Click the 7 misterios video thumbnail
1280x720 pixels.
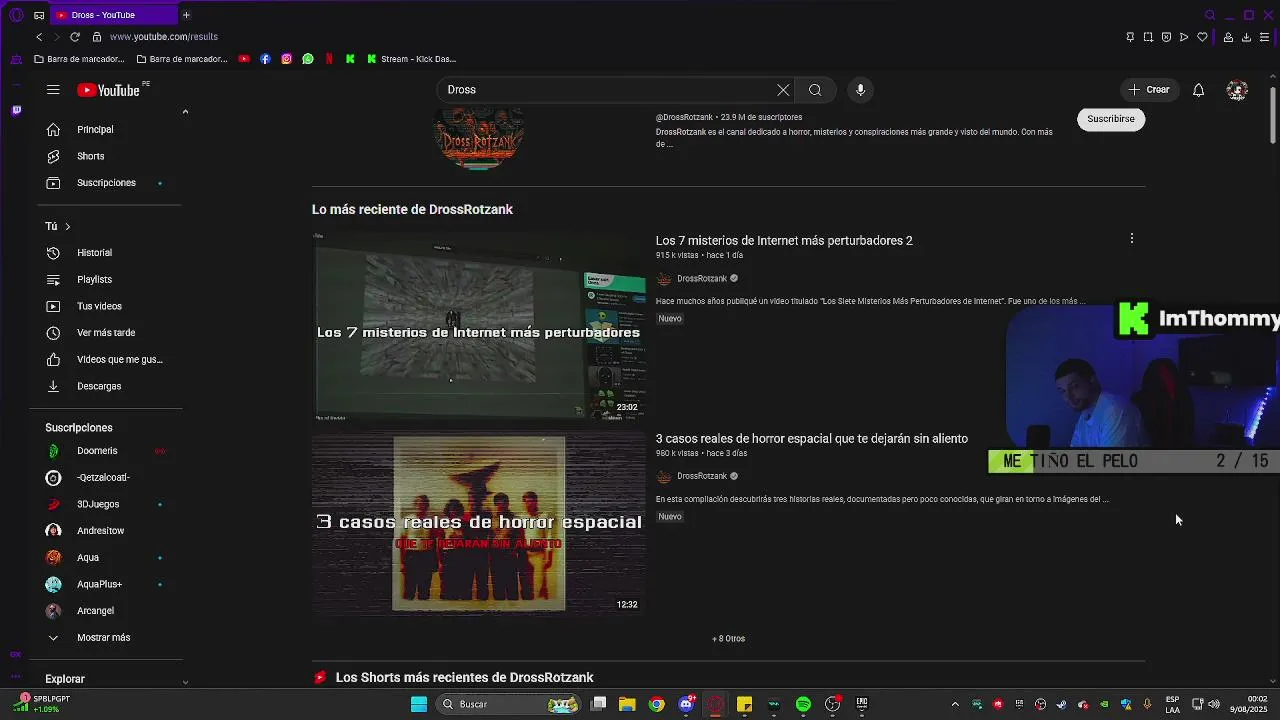point(479,324)
